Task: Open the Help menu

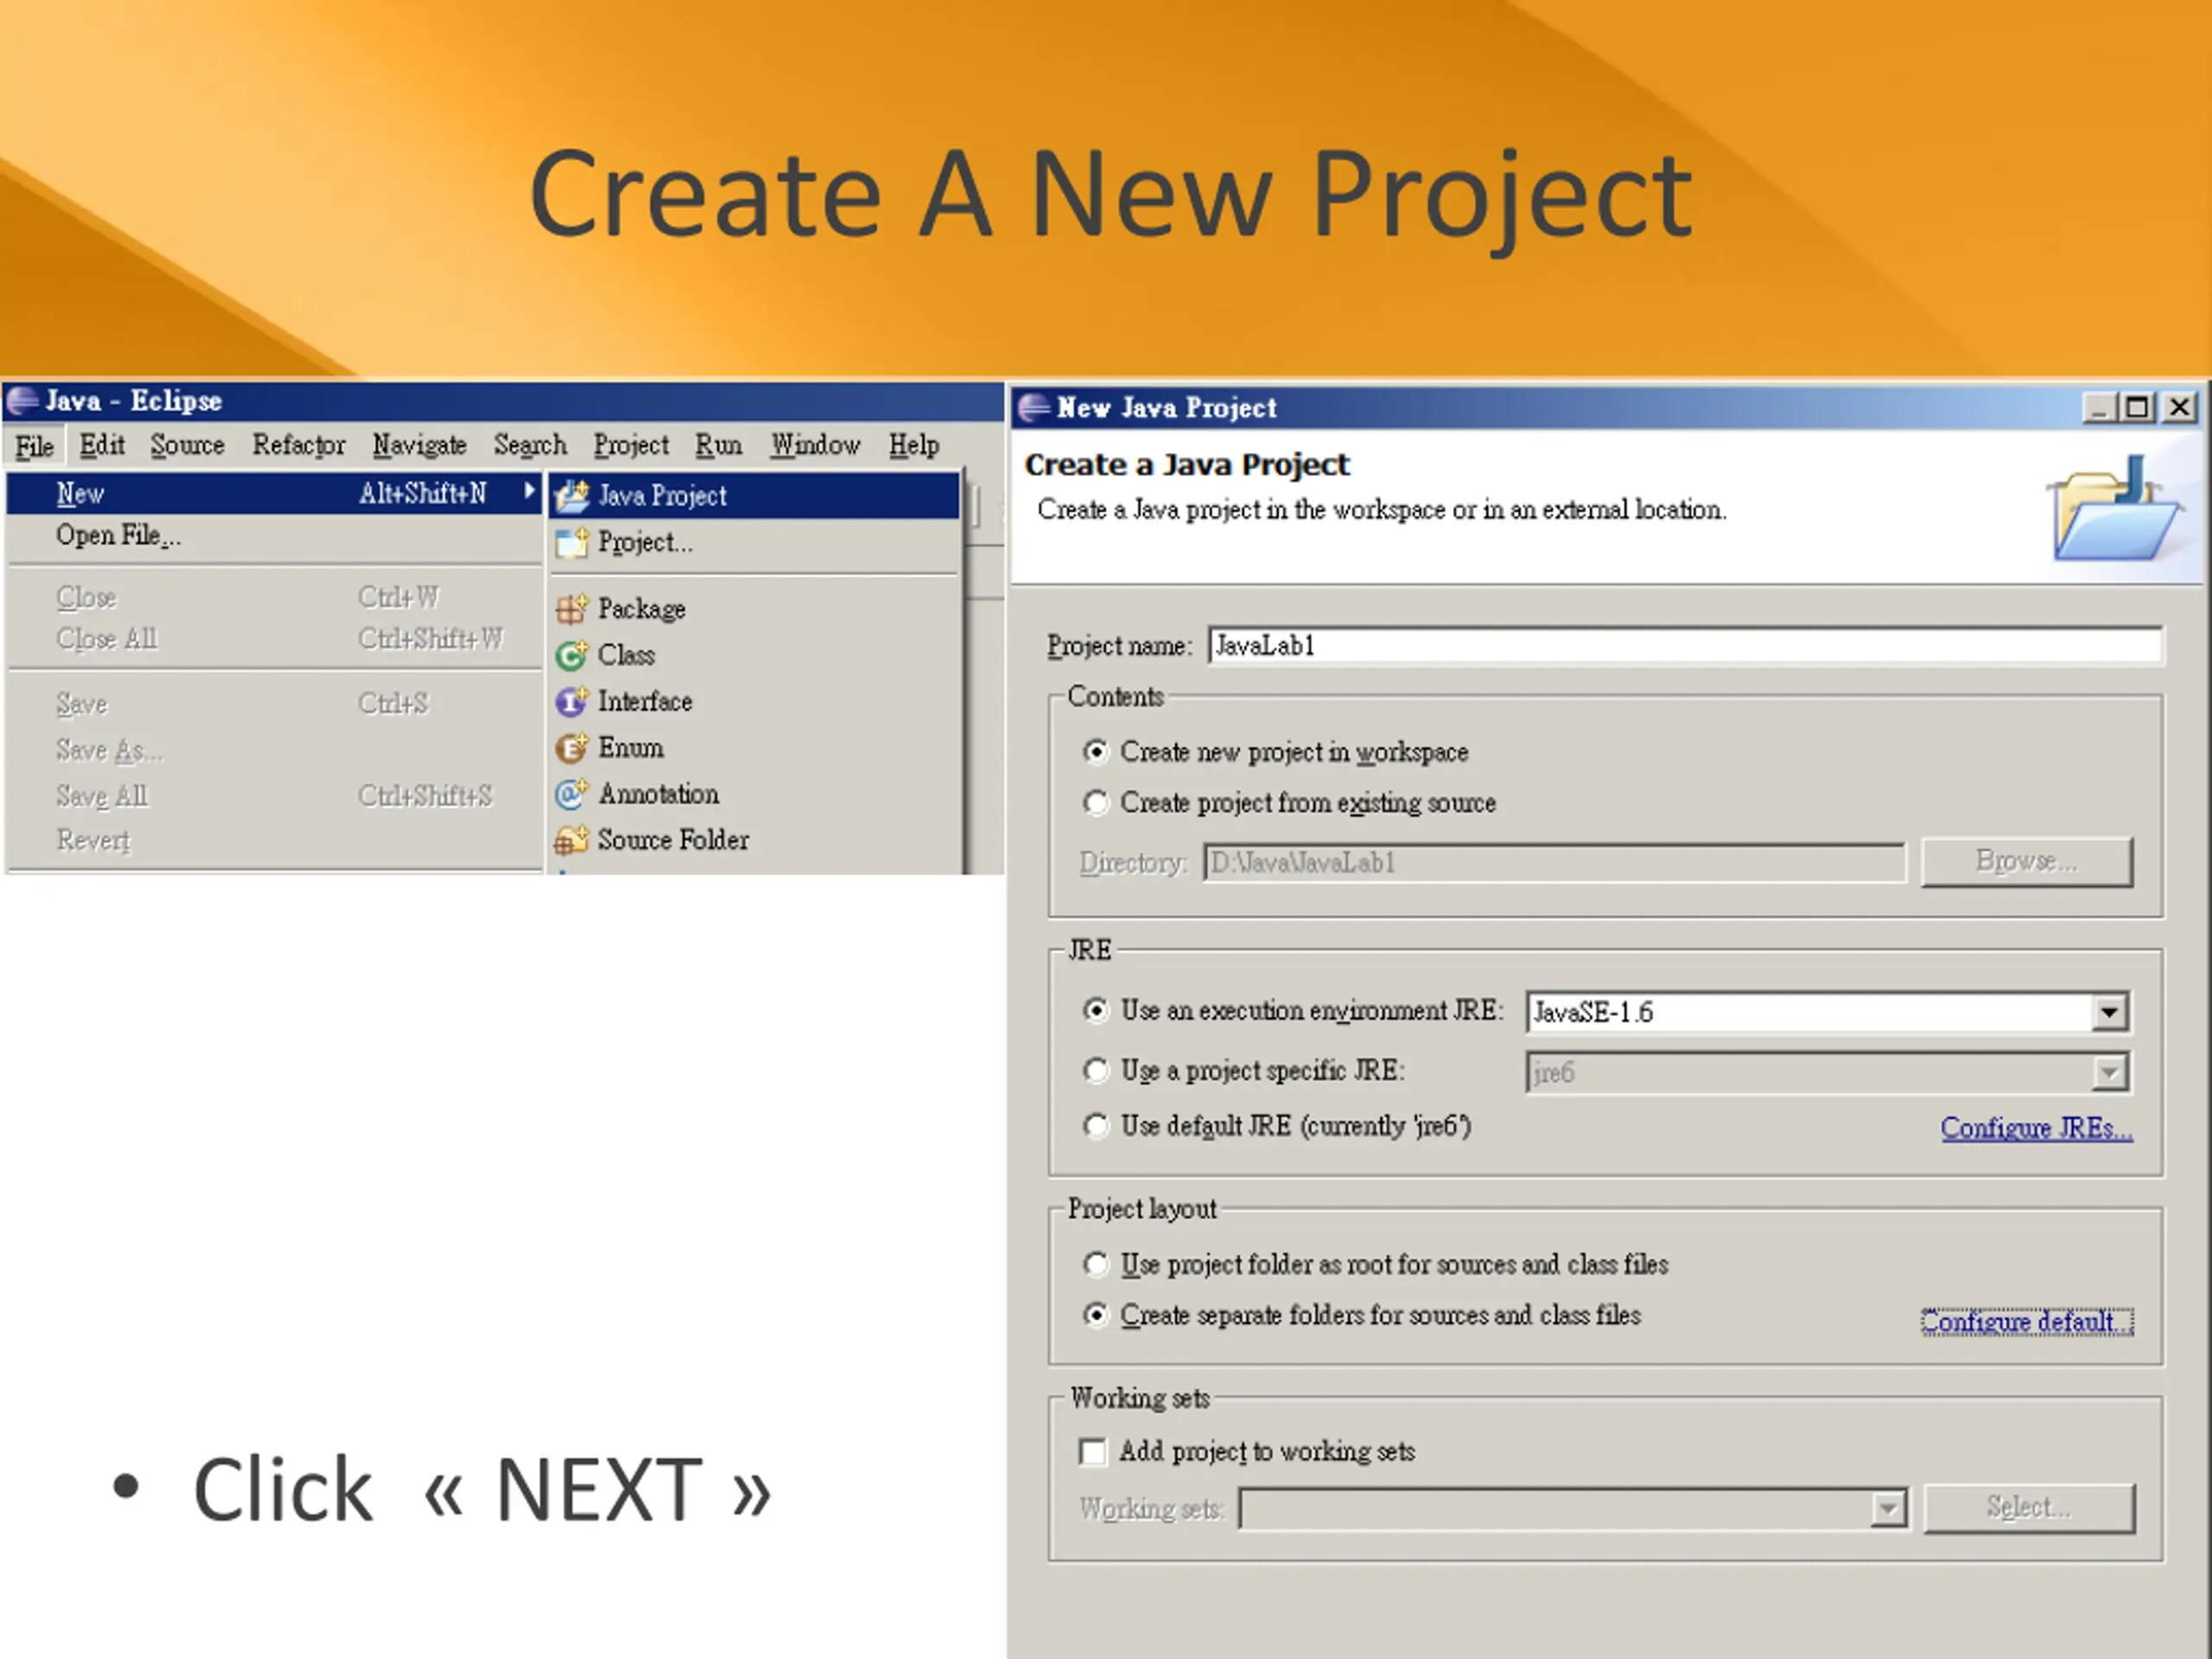Action: tap(914, 445)
